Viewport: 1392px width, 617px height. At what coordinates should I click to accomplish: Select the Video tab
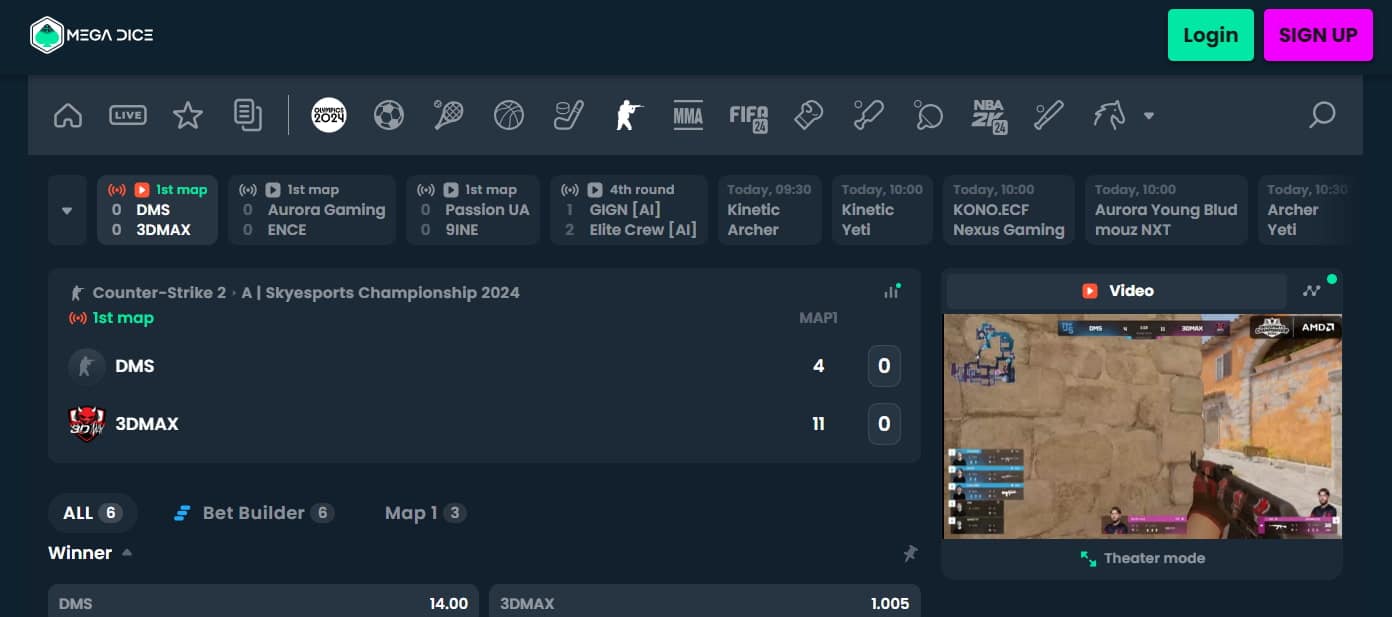[1117, 291]
